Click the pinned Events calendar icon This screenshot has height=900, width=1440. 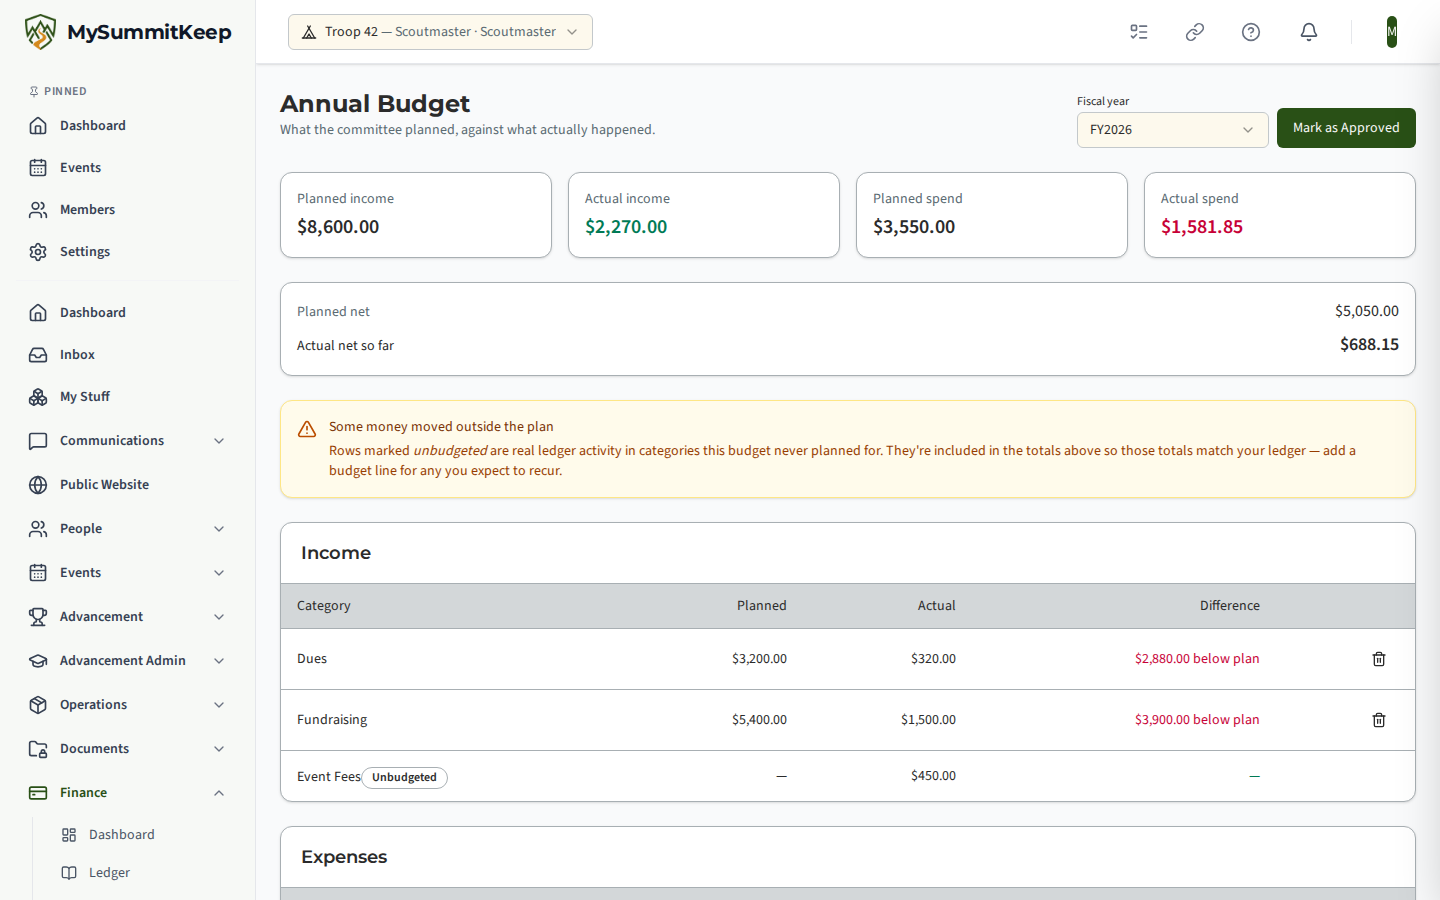click(38, 168)
